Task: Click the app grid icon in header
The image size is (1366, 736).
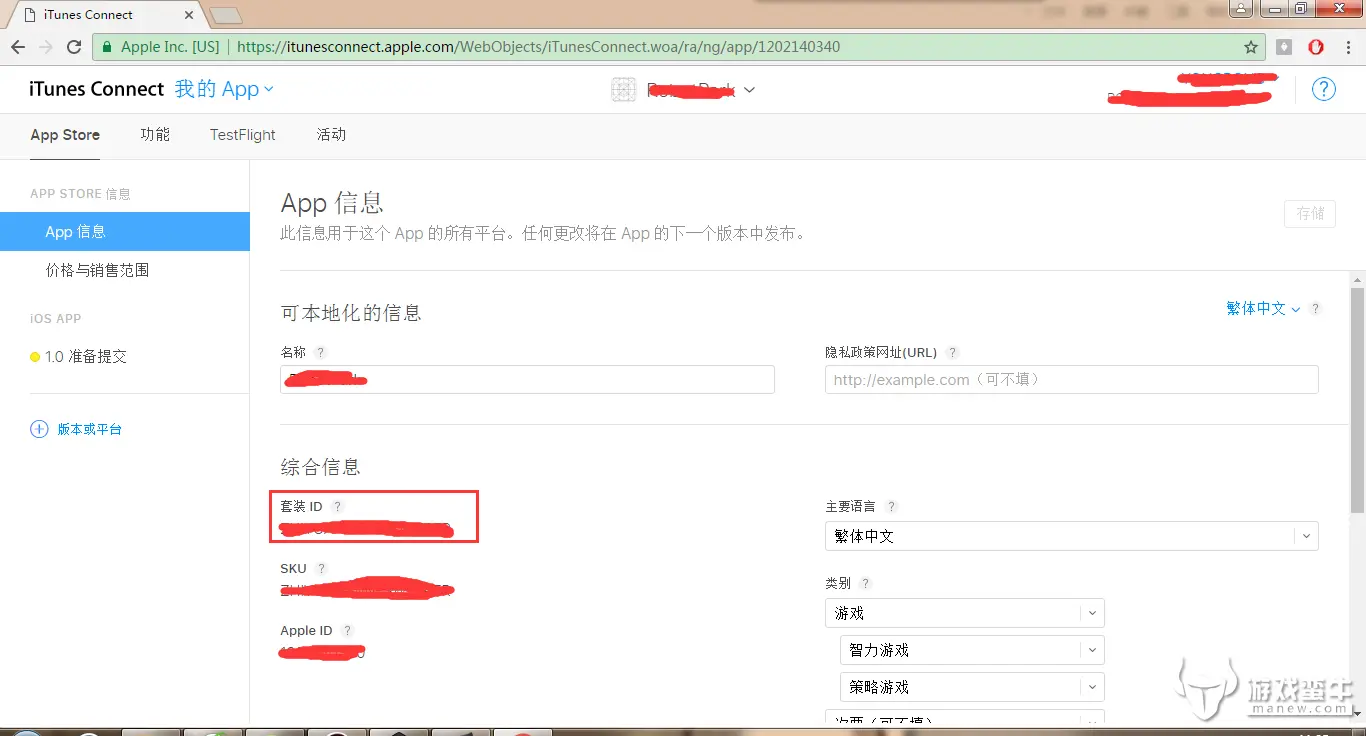Action: [x=623, y=90]
